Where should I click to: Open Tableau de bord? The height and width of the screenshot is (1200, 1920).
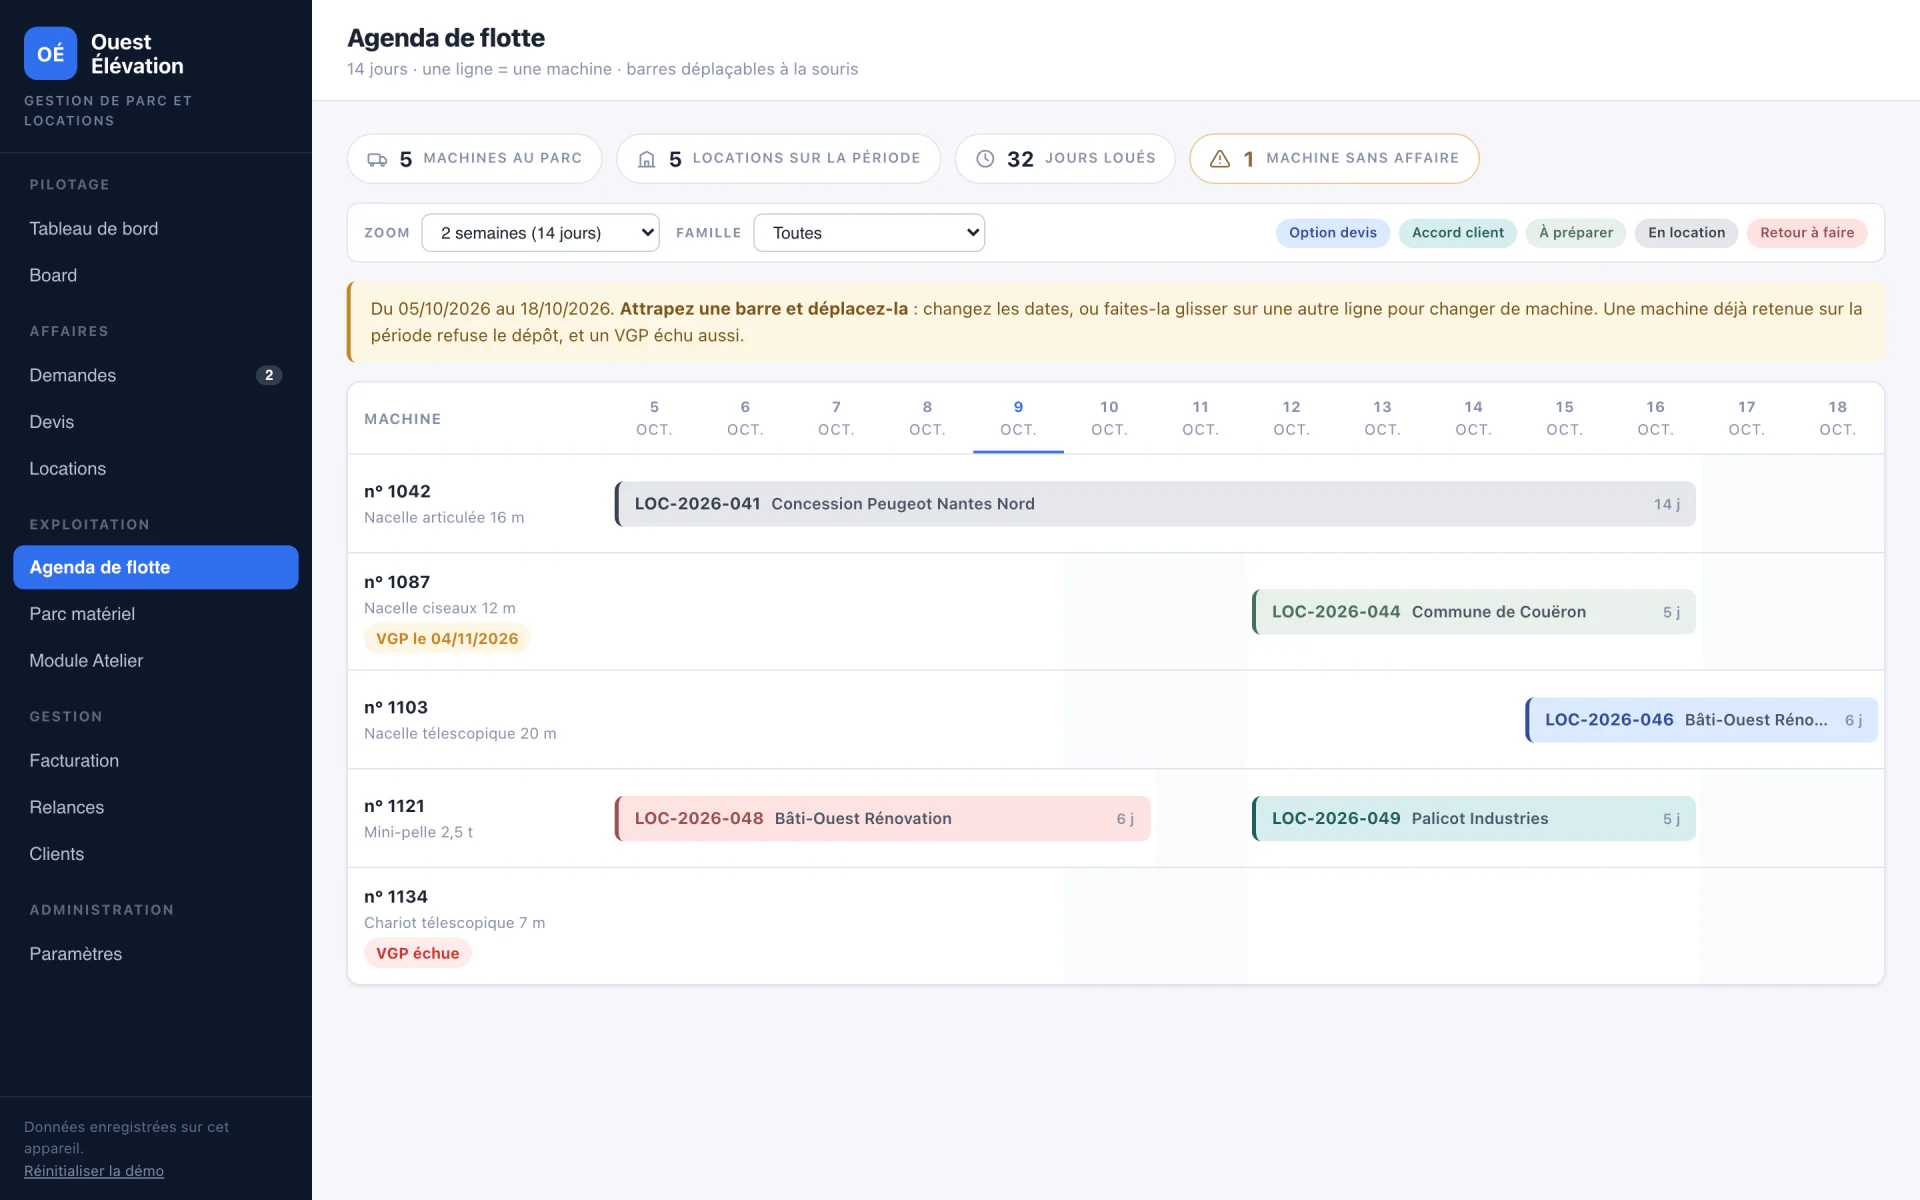coord(156,229)
